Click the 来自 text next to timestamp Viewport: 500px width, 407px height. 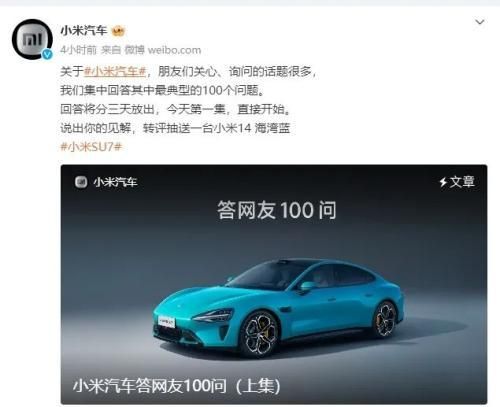111,50
